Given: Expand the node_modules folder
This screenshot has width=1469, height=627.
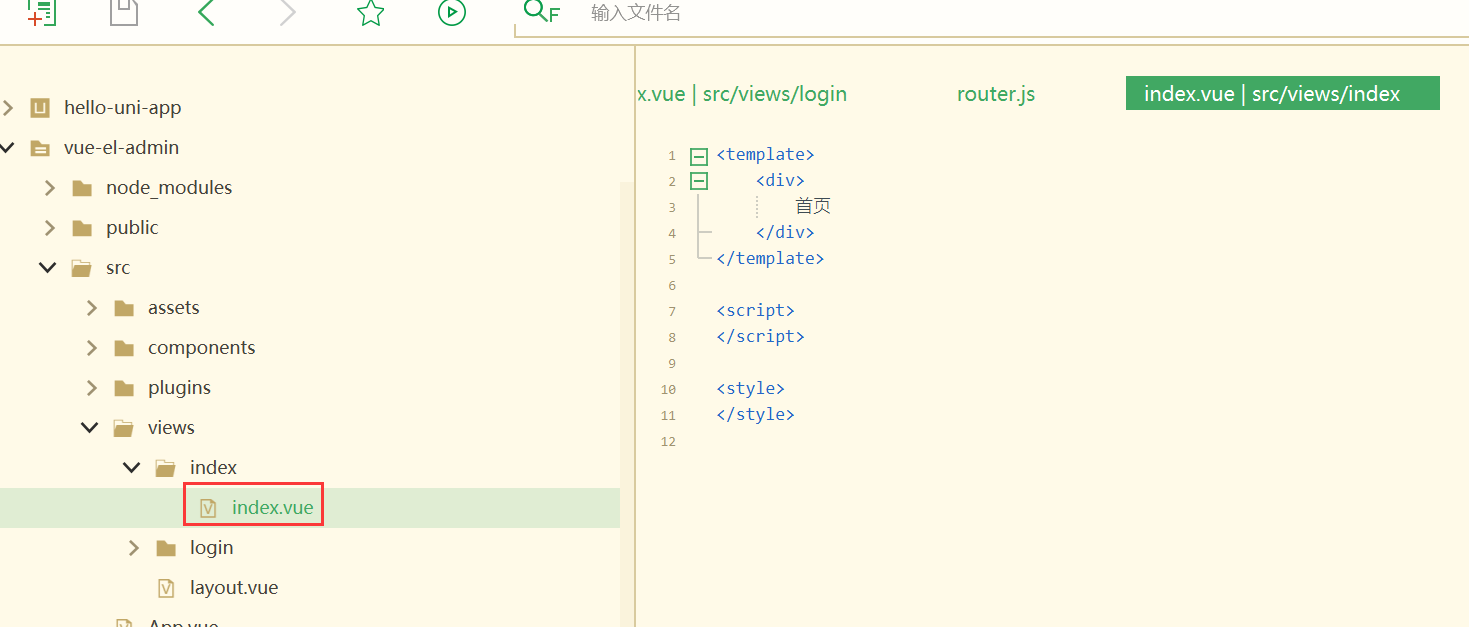Looking at the screenshot, I should [50, 187].
